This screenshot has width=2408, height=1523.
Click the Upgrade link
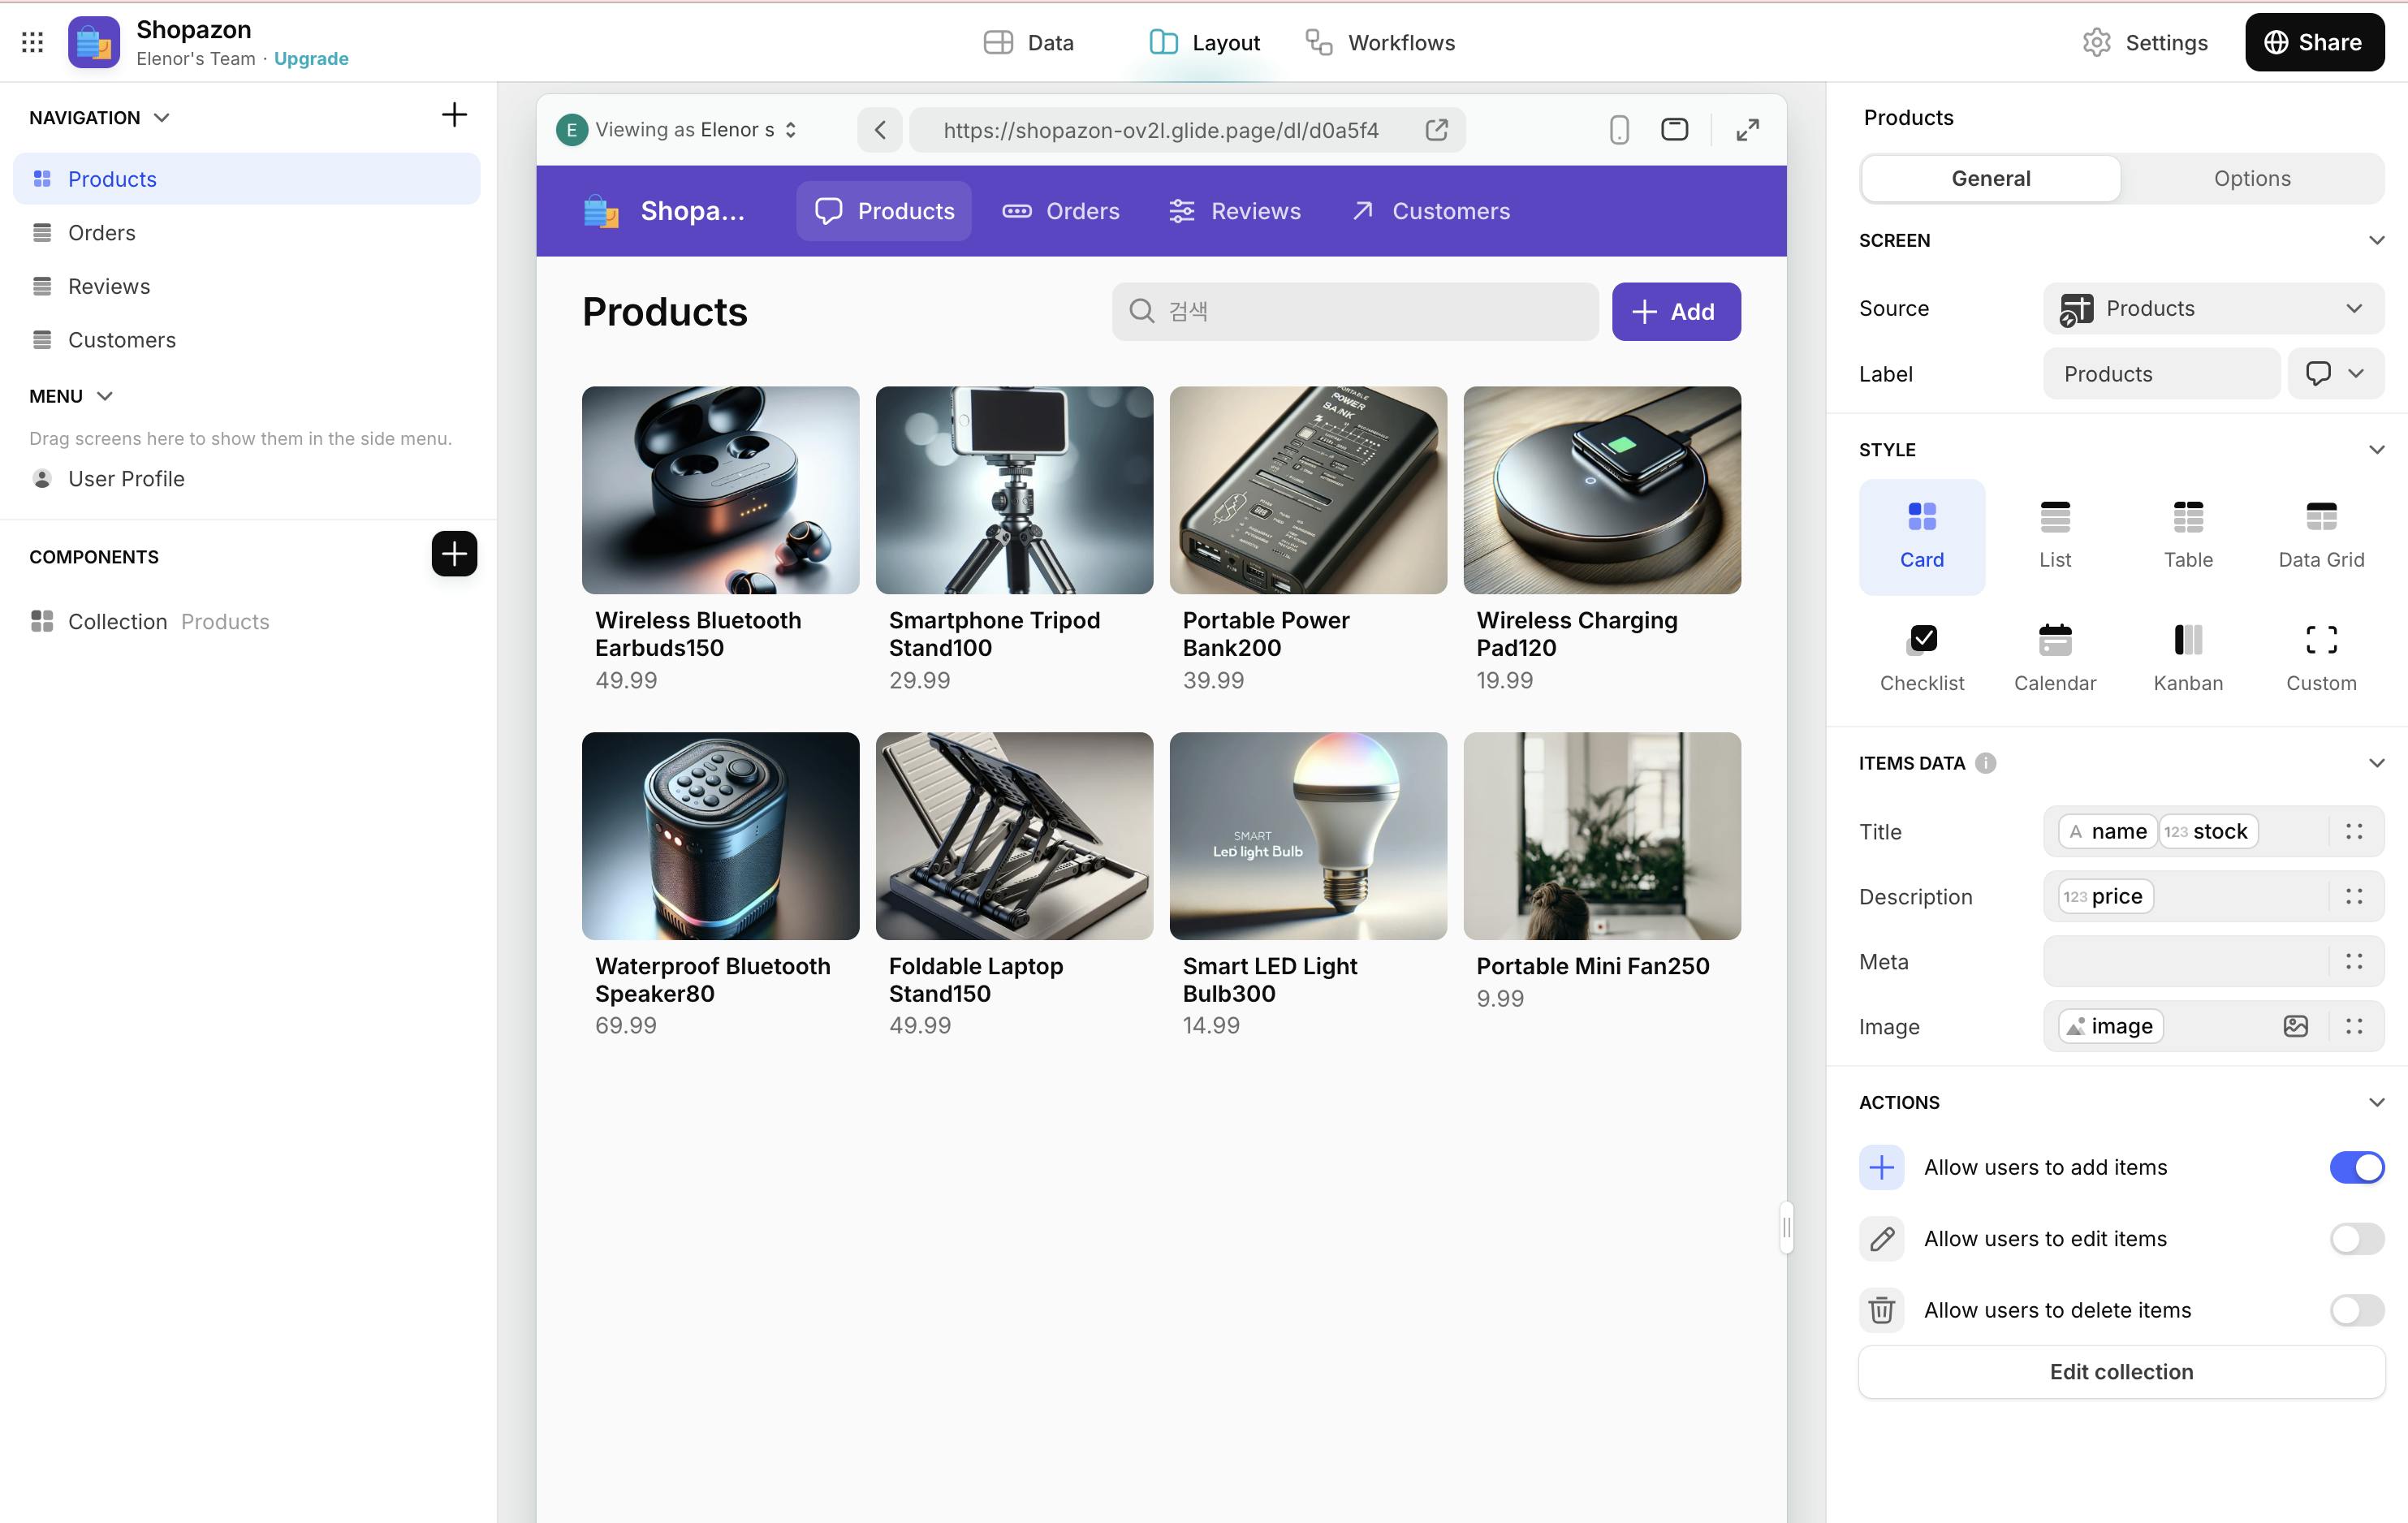311,59
